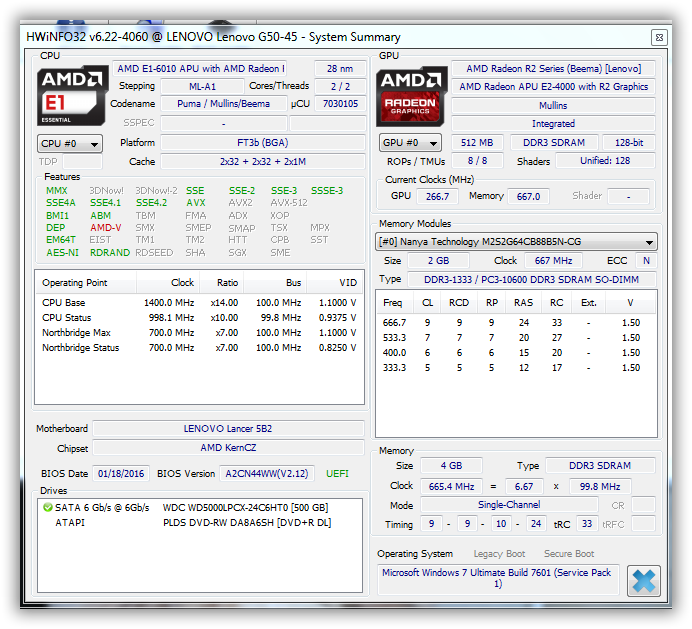The image size is (692, 629).
Task: Select the 666.7 MHz timing row
Action: (x=516, y=323)
